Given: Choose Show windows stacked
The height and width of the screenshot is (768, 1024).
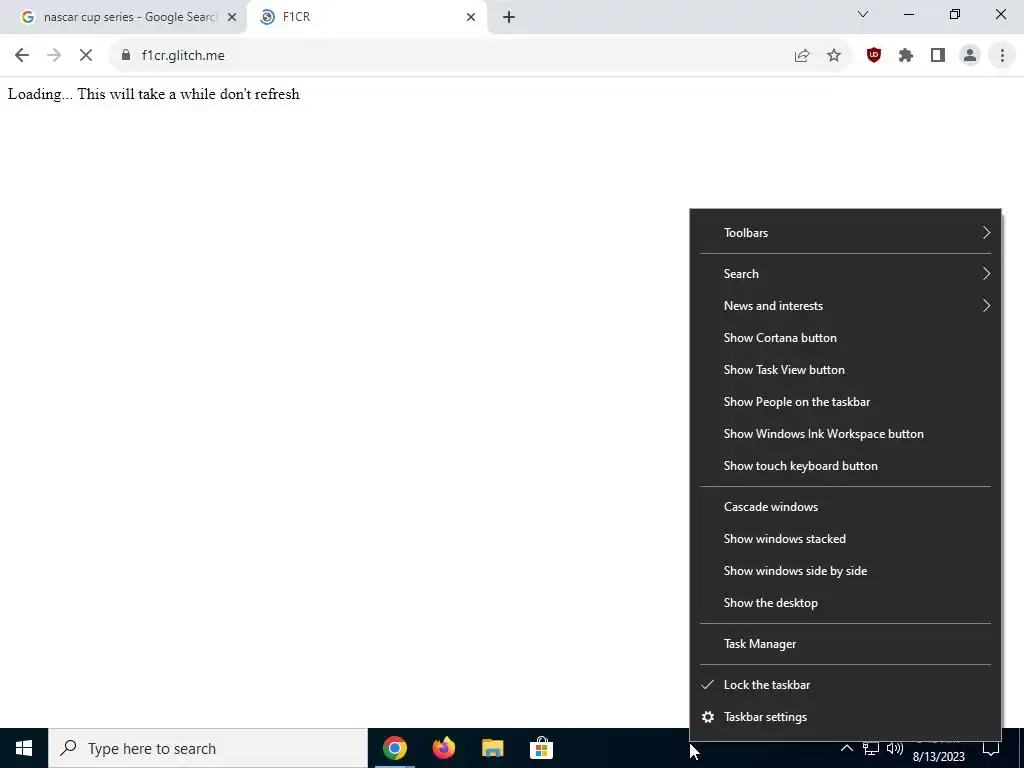Looking at the screenshot, I should 845,539.
